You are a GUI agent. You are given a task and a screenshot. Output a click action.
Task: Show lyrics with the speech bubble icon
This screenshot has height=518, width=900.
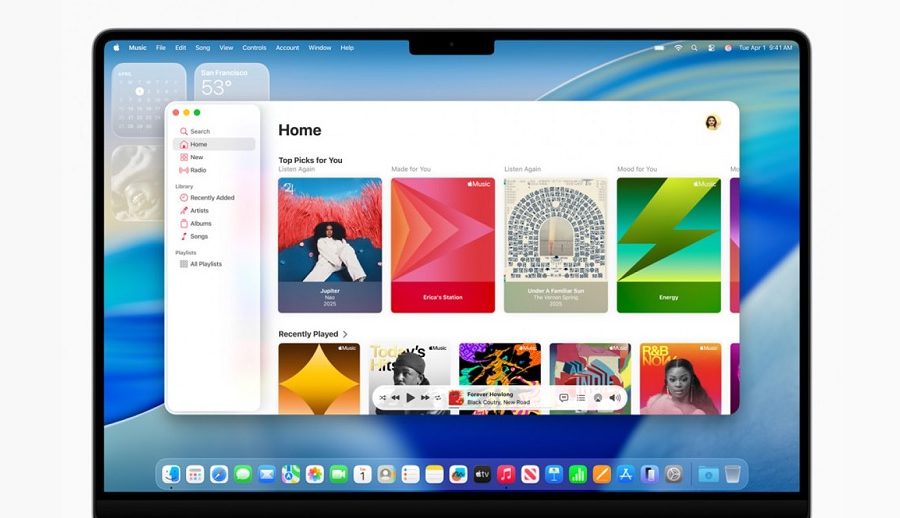pyautogui.click(x=564, y=398)
